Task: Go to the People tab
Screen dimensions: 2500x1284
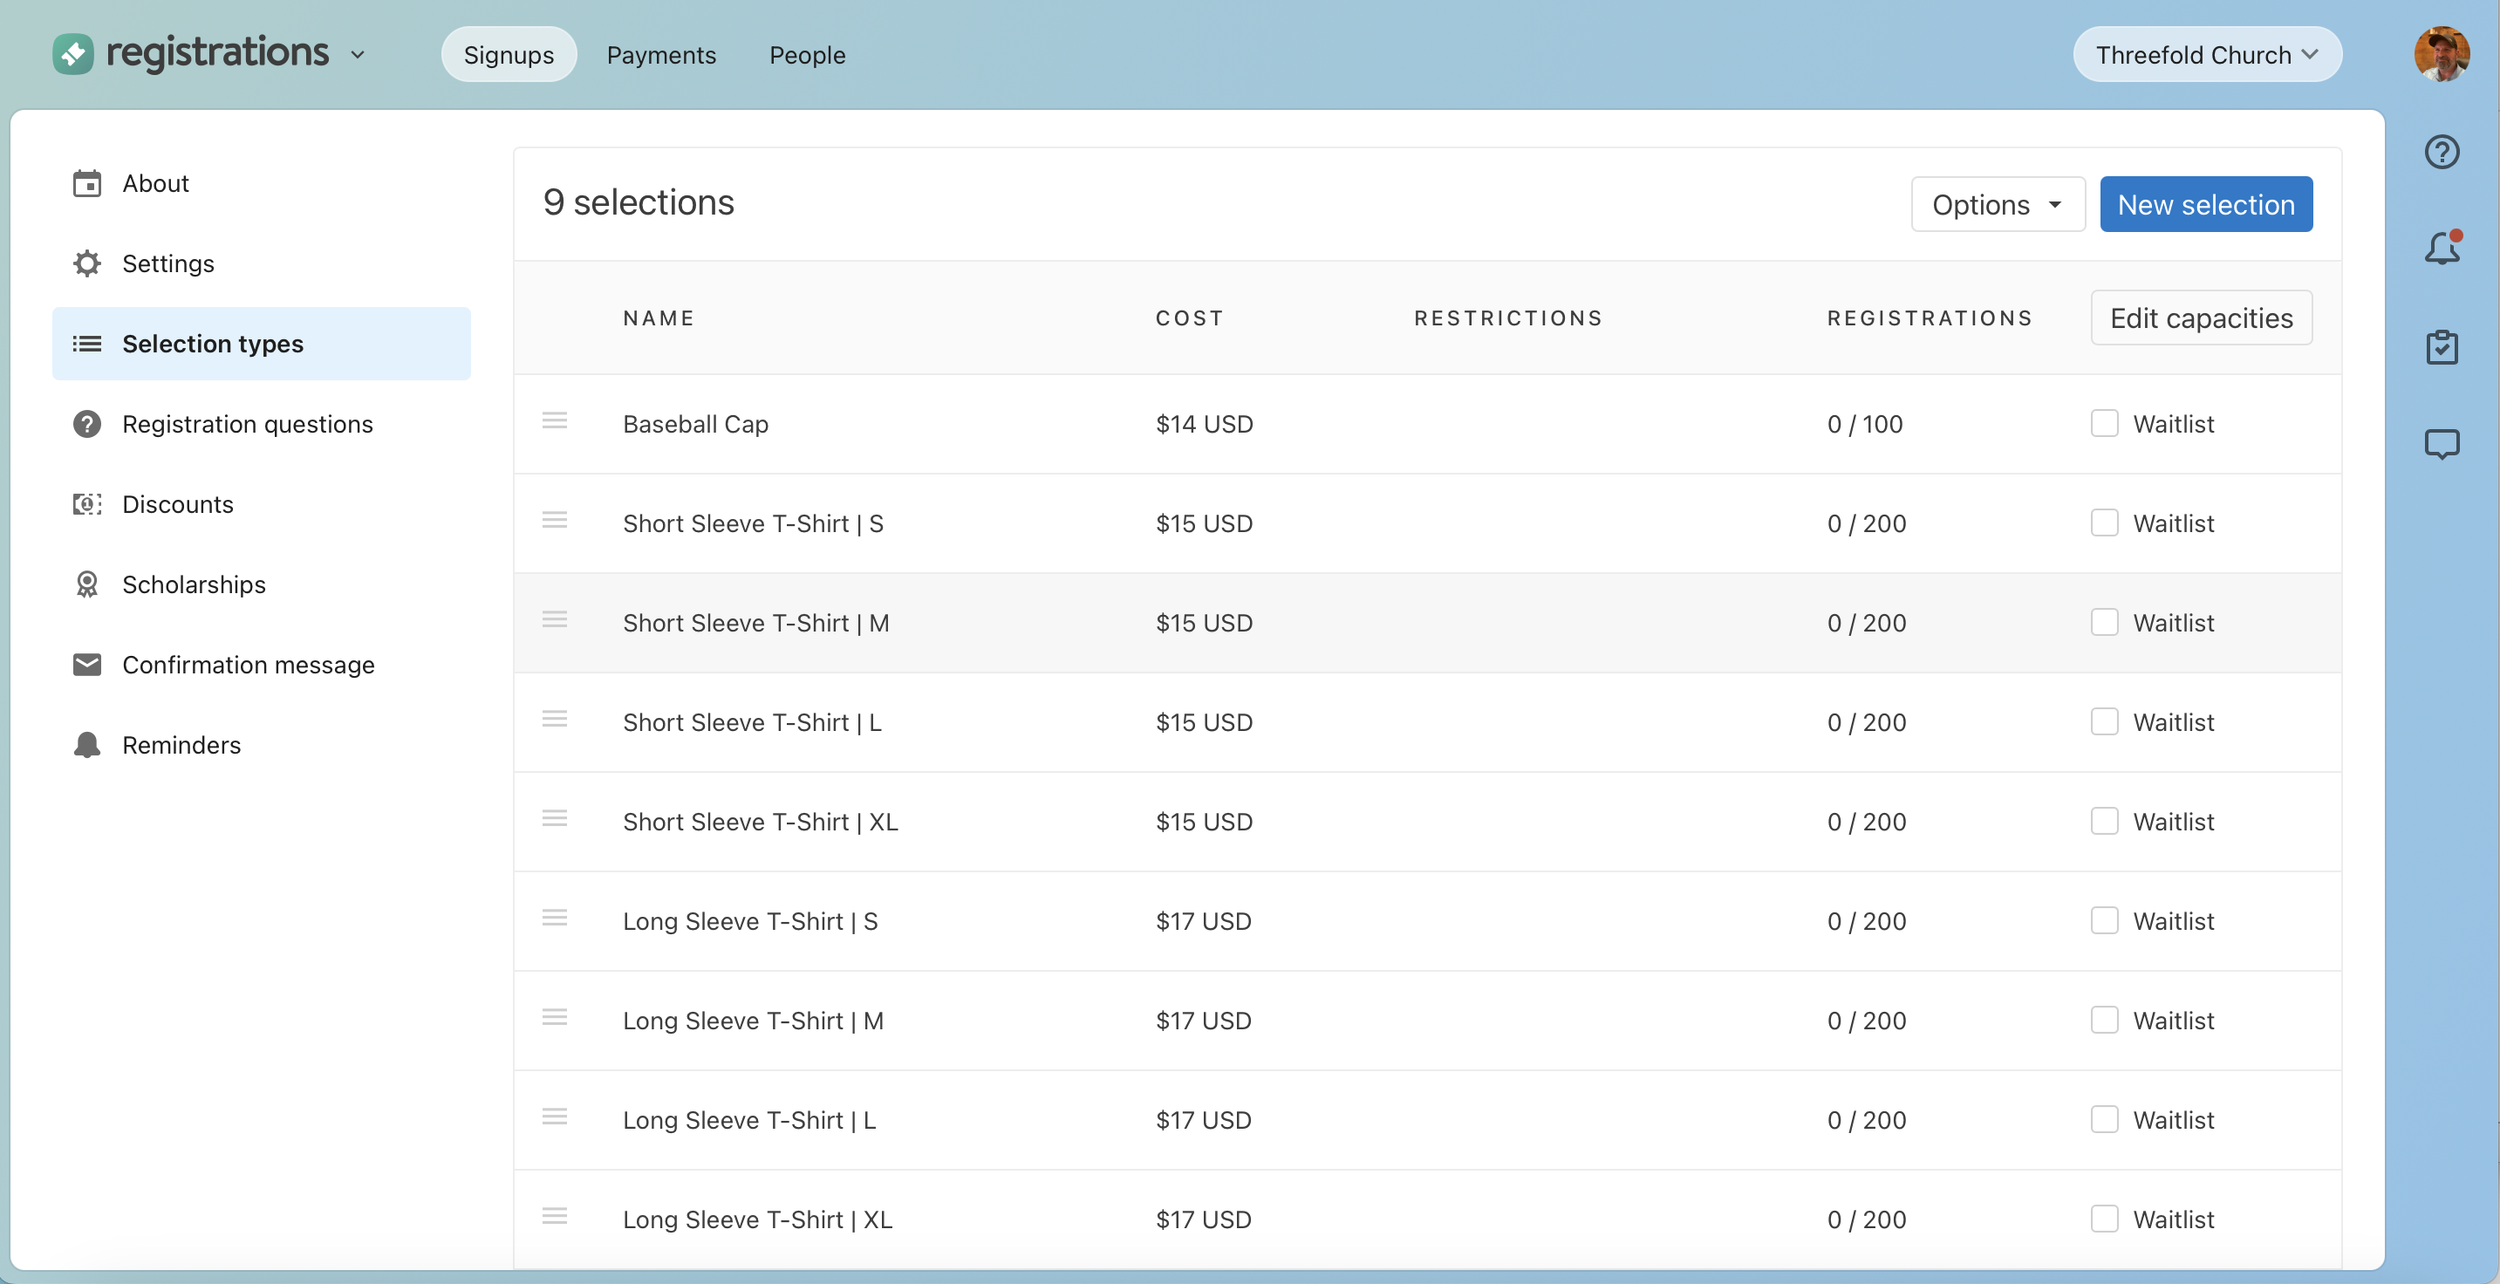Action: tap(807, 55)
